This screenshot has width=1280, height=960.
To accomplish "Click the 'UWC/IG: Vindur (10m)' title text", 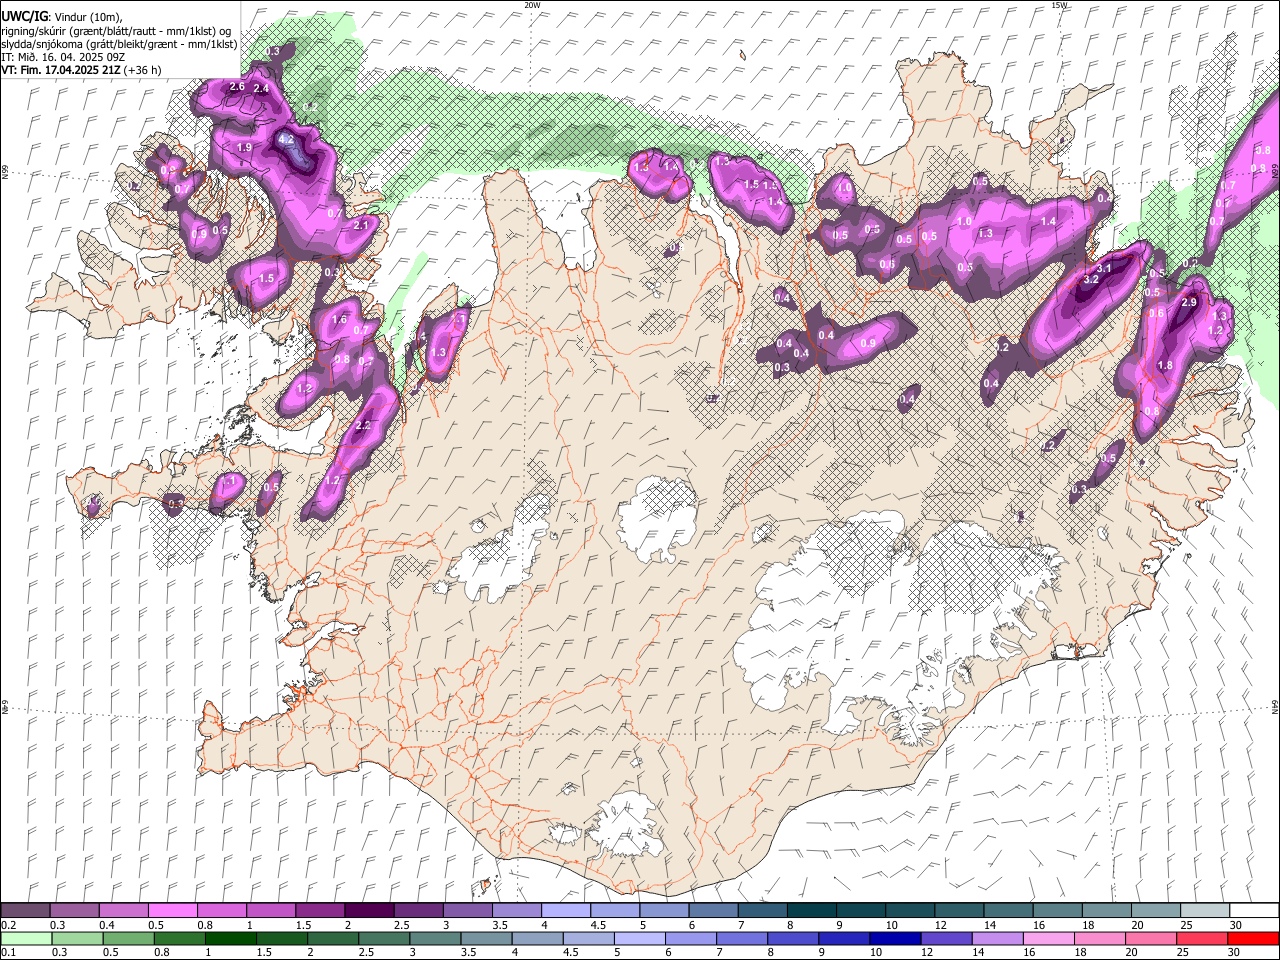I will click(62, 16).
